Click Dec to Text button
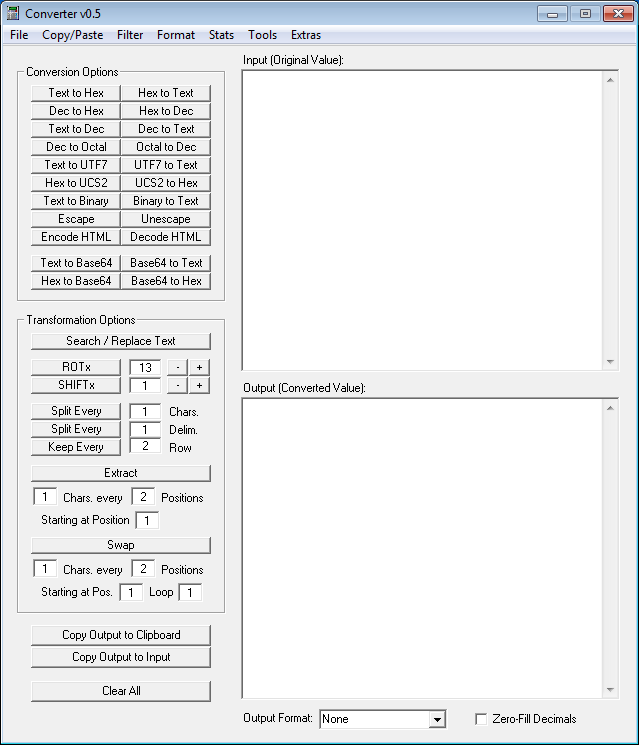This screenshot has height=745, width=639. click(166, 129)
